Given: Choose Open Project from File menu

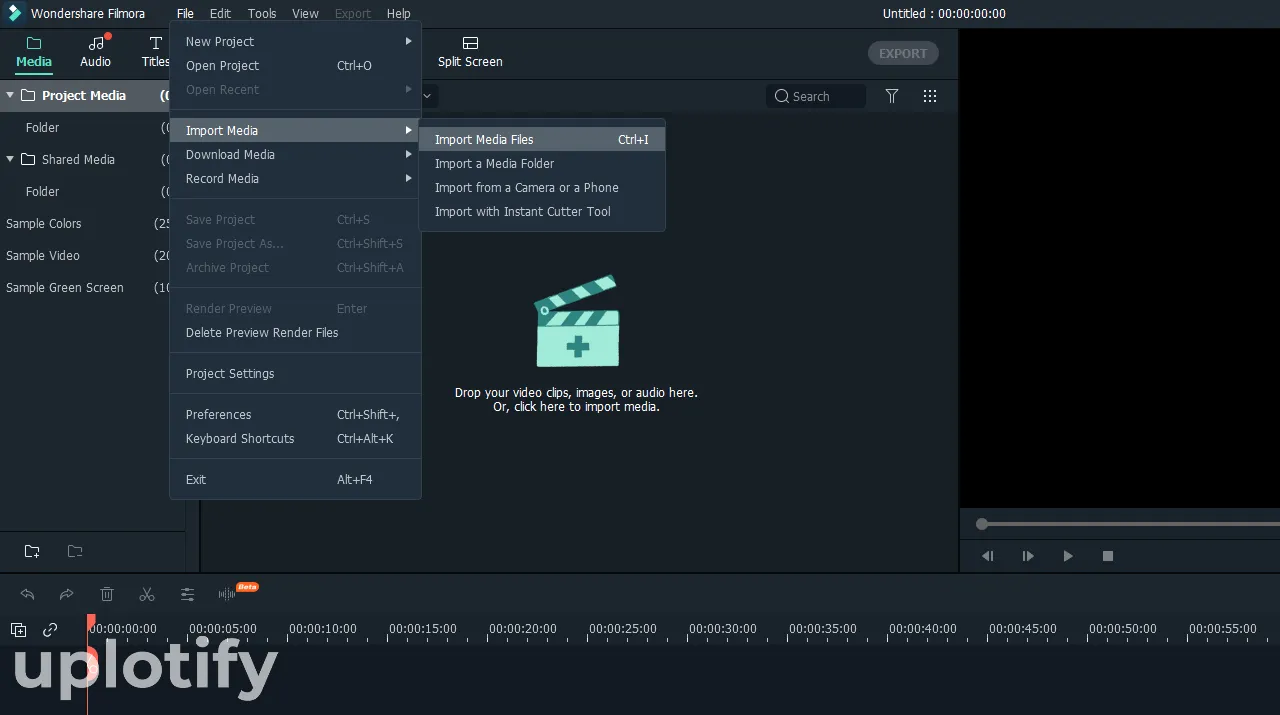Looking at the screenshot, I should pos(295,66).
